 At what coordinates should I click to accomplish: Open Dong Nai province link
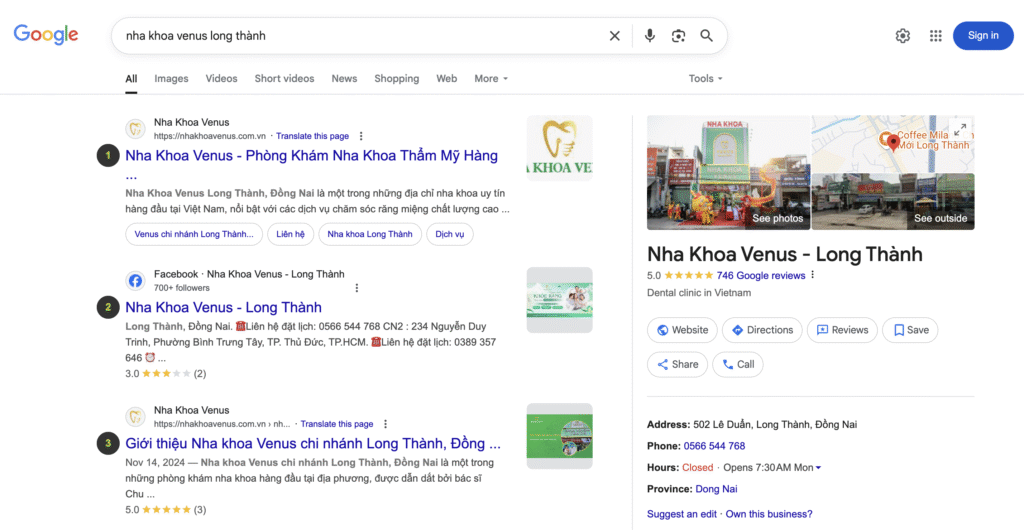(716, 489)
